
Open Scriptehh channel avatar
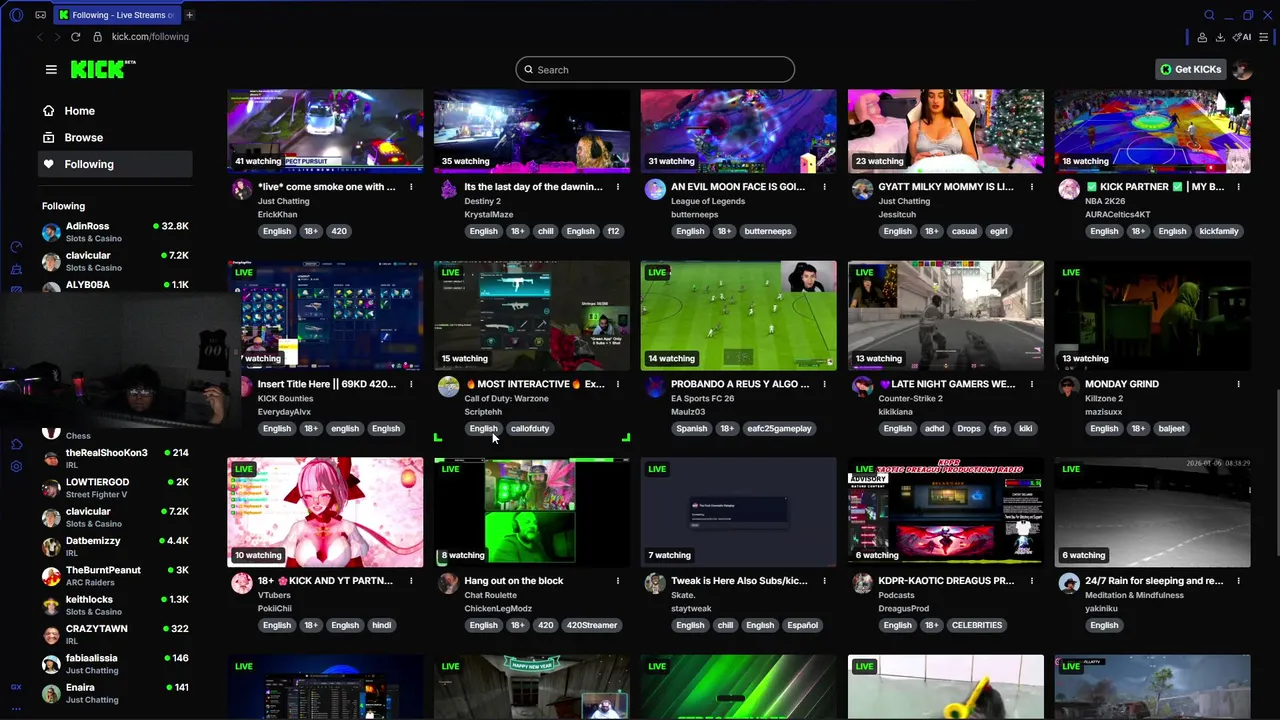[449, 387]
